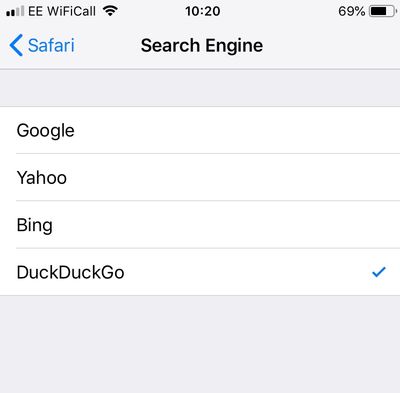Tap the EE WiFiCall carrier label
Screen dimensions: 400x393
[62, 11]
